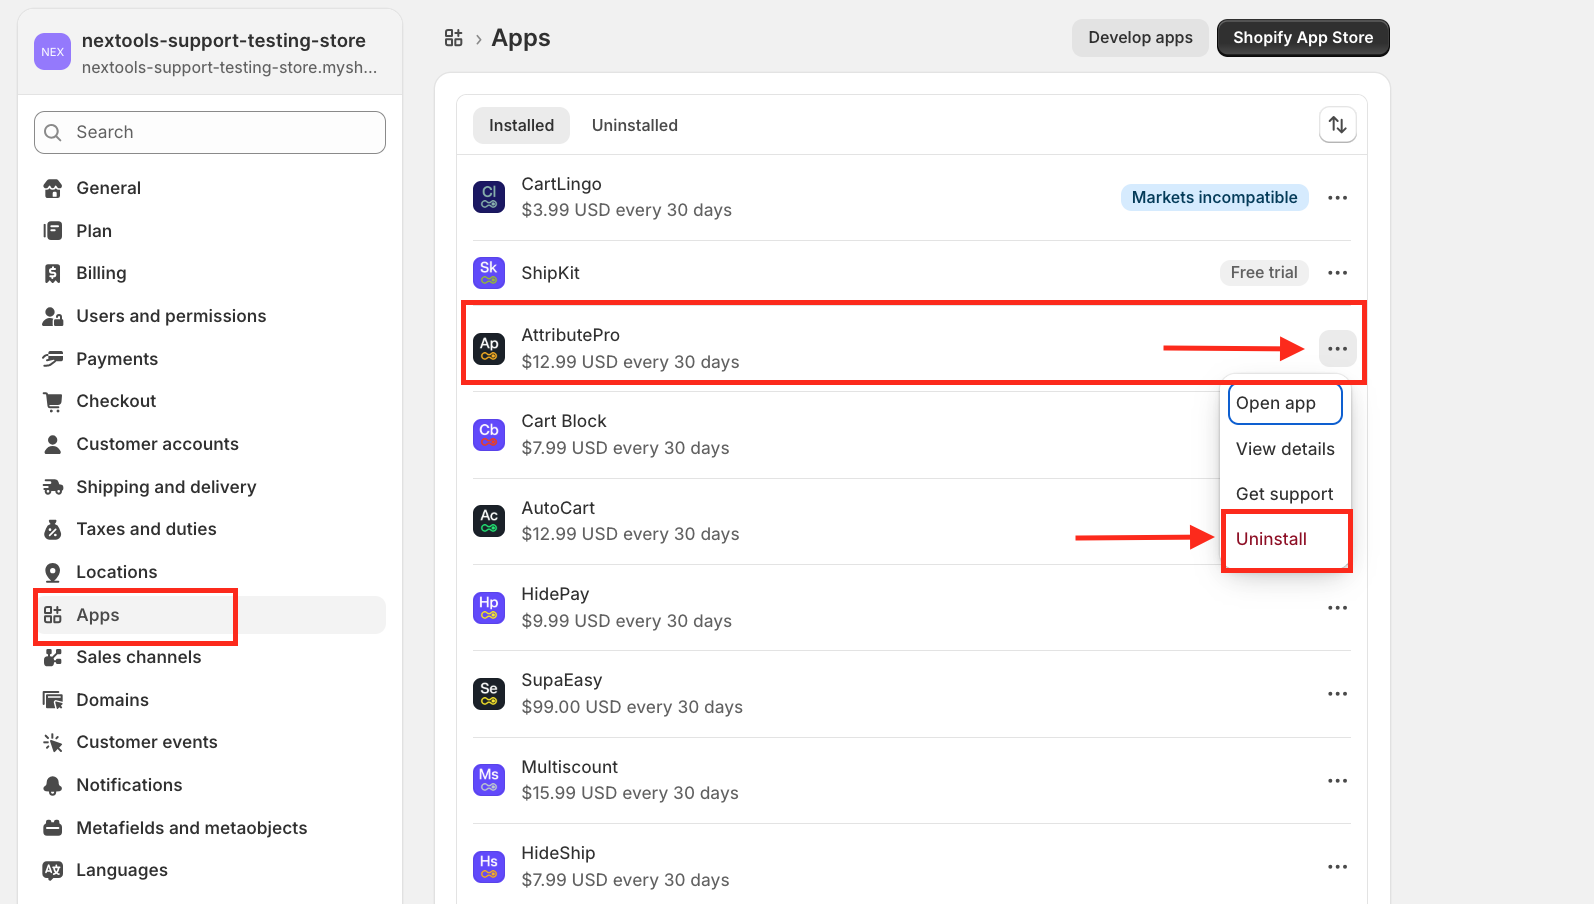This screenshot has height=904, width=1594.
Task: Go to Billing settings in sidebar
Action: pos(101,273)
